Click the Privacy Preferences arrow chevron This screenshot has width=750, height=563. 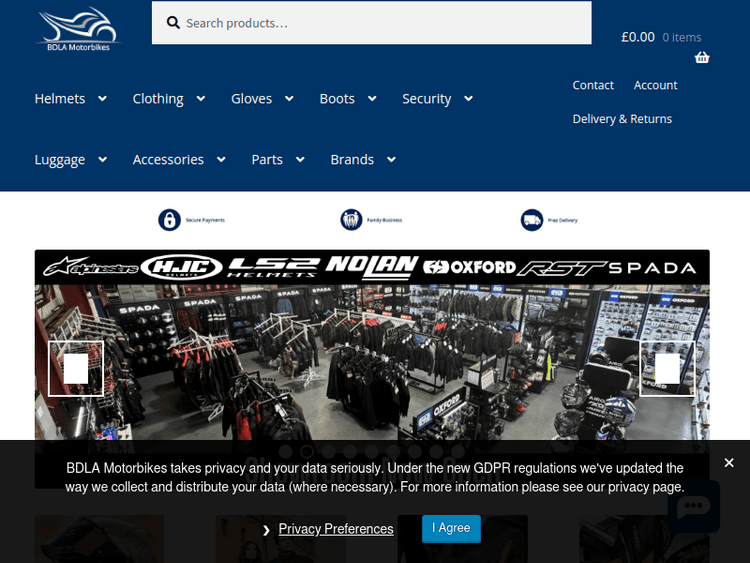(266, 530)
